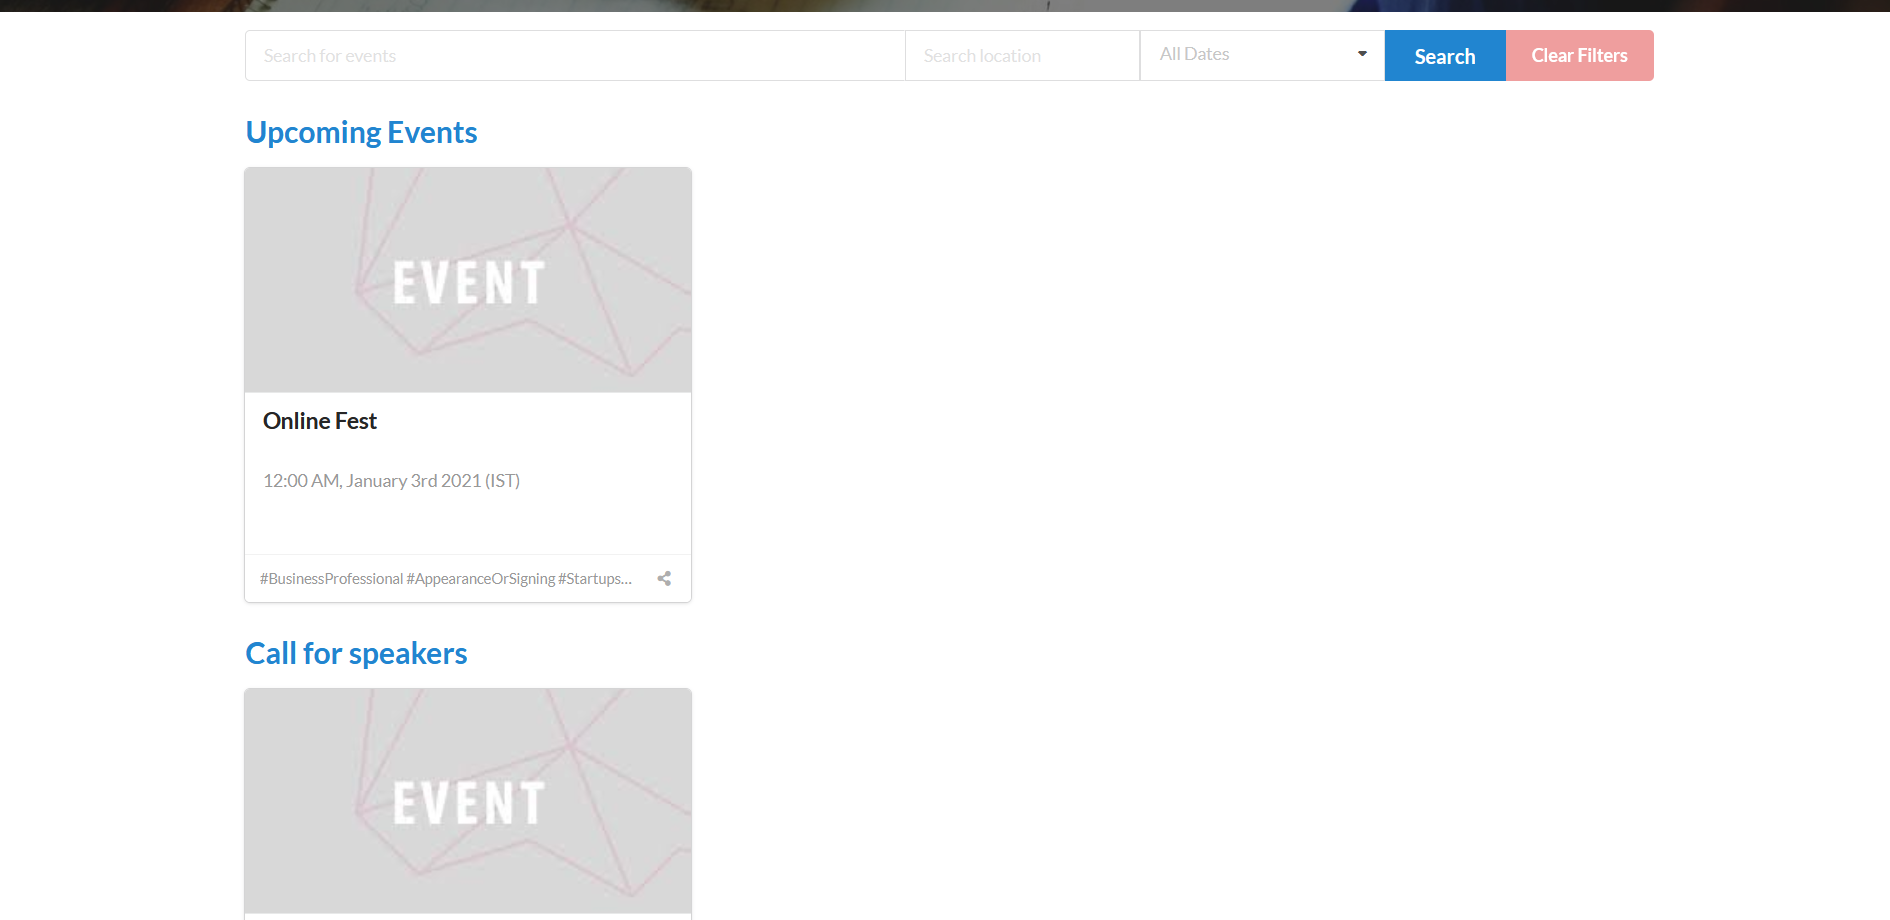
Task: Click the share icon on Online Fest card
Action: click(664, 579)
